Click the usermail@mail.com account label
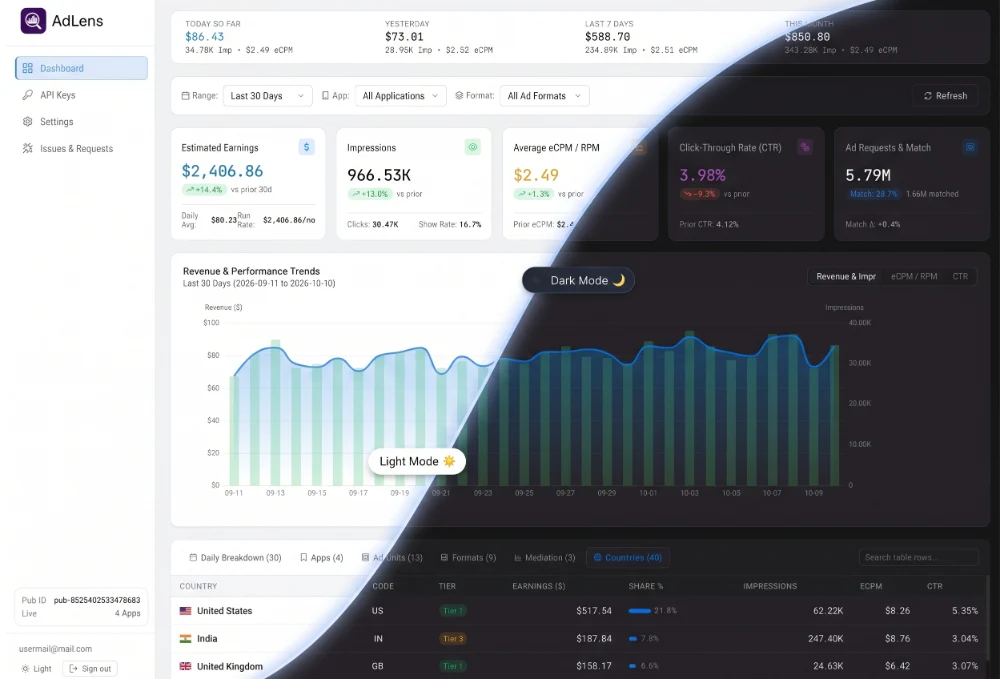 point(55,649)
